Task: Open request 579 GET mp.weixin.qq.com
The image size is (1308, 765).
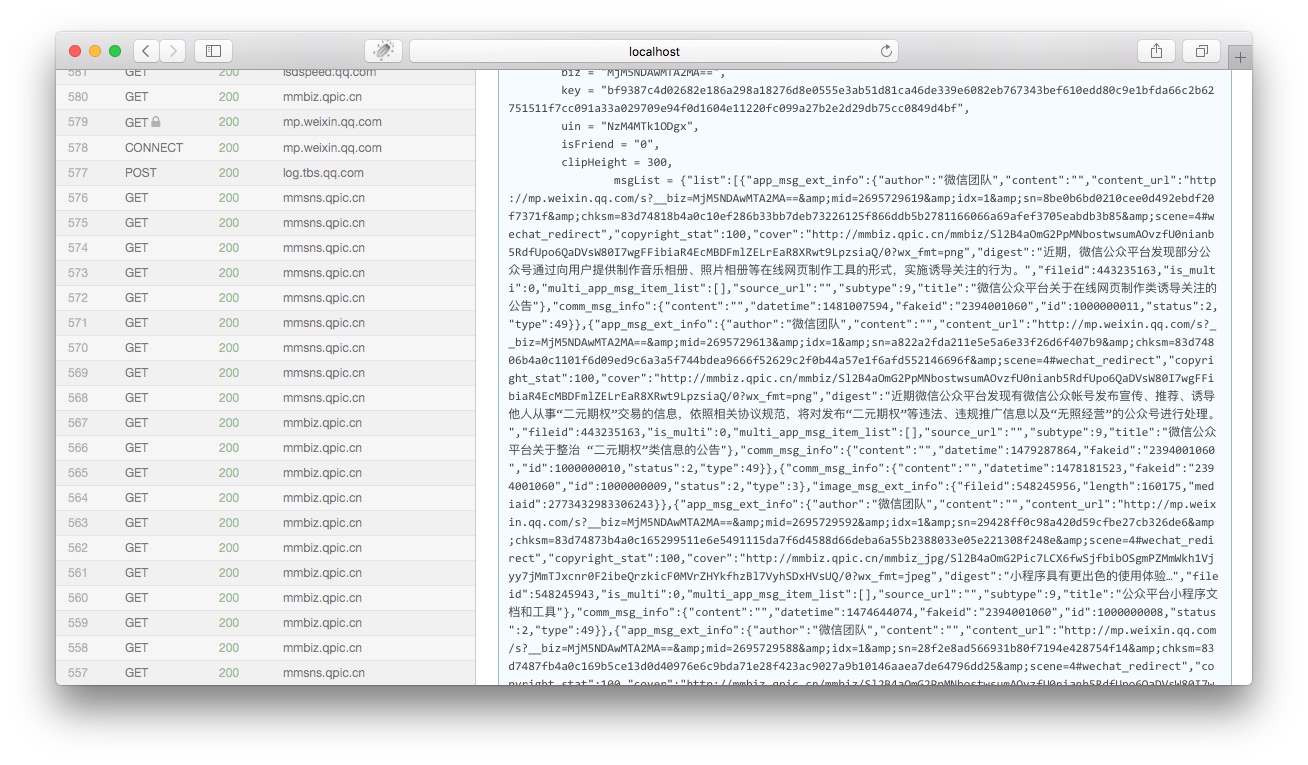Action: 331,122
